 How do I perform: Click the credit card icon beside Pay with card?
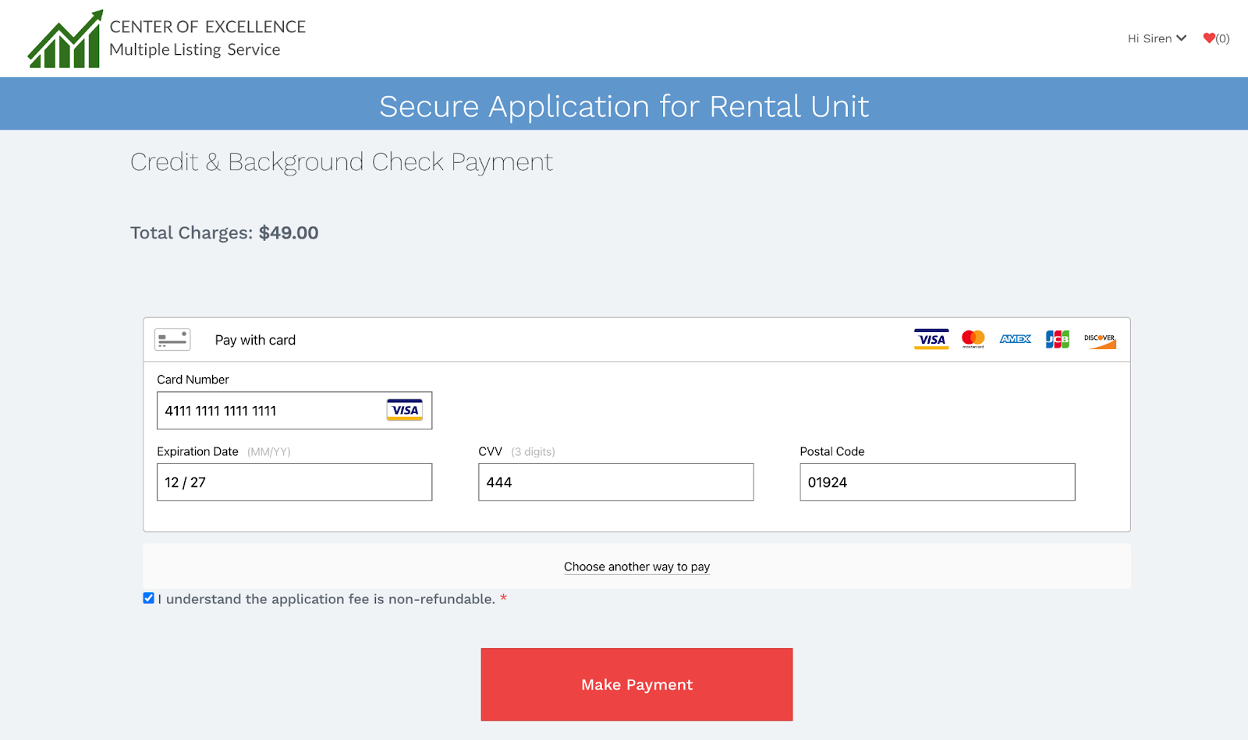click(172, 340)
